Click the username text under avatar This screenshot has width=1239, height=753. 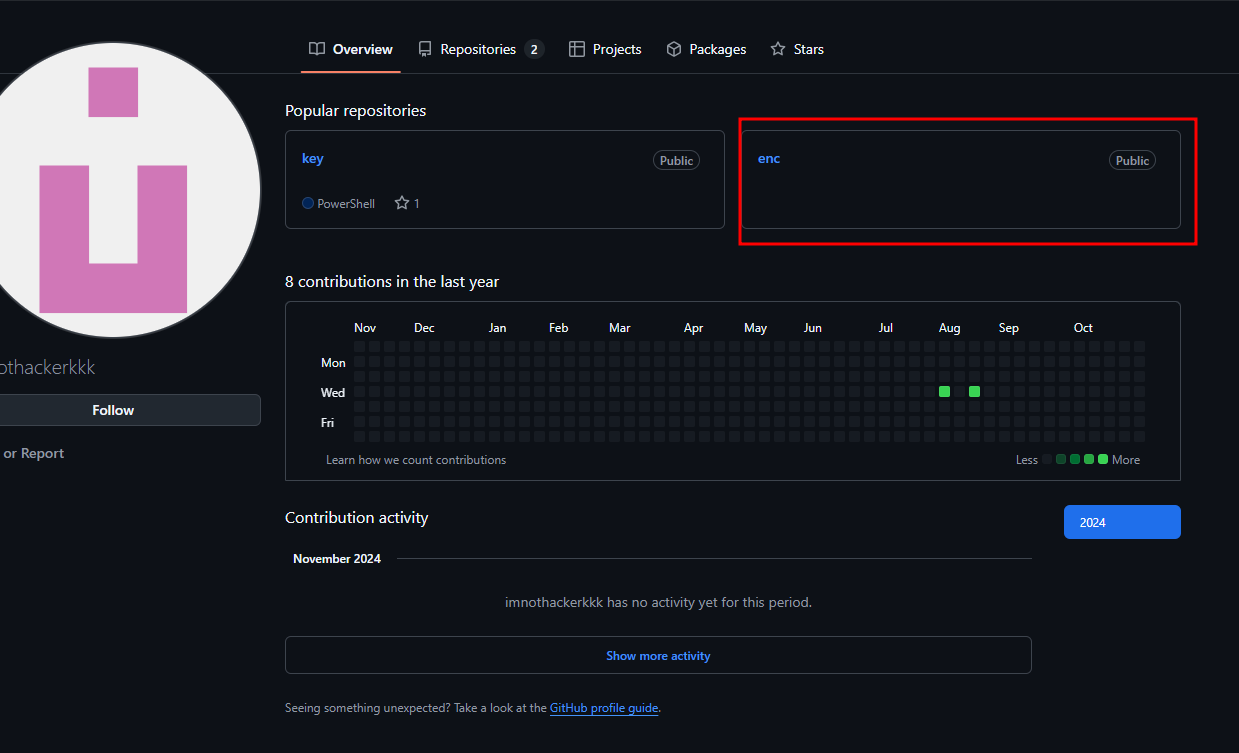tap(47, 368)
